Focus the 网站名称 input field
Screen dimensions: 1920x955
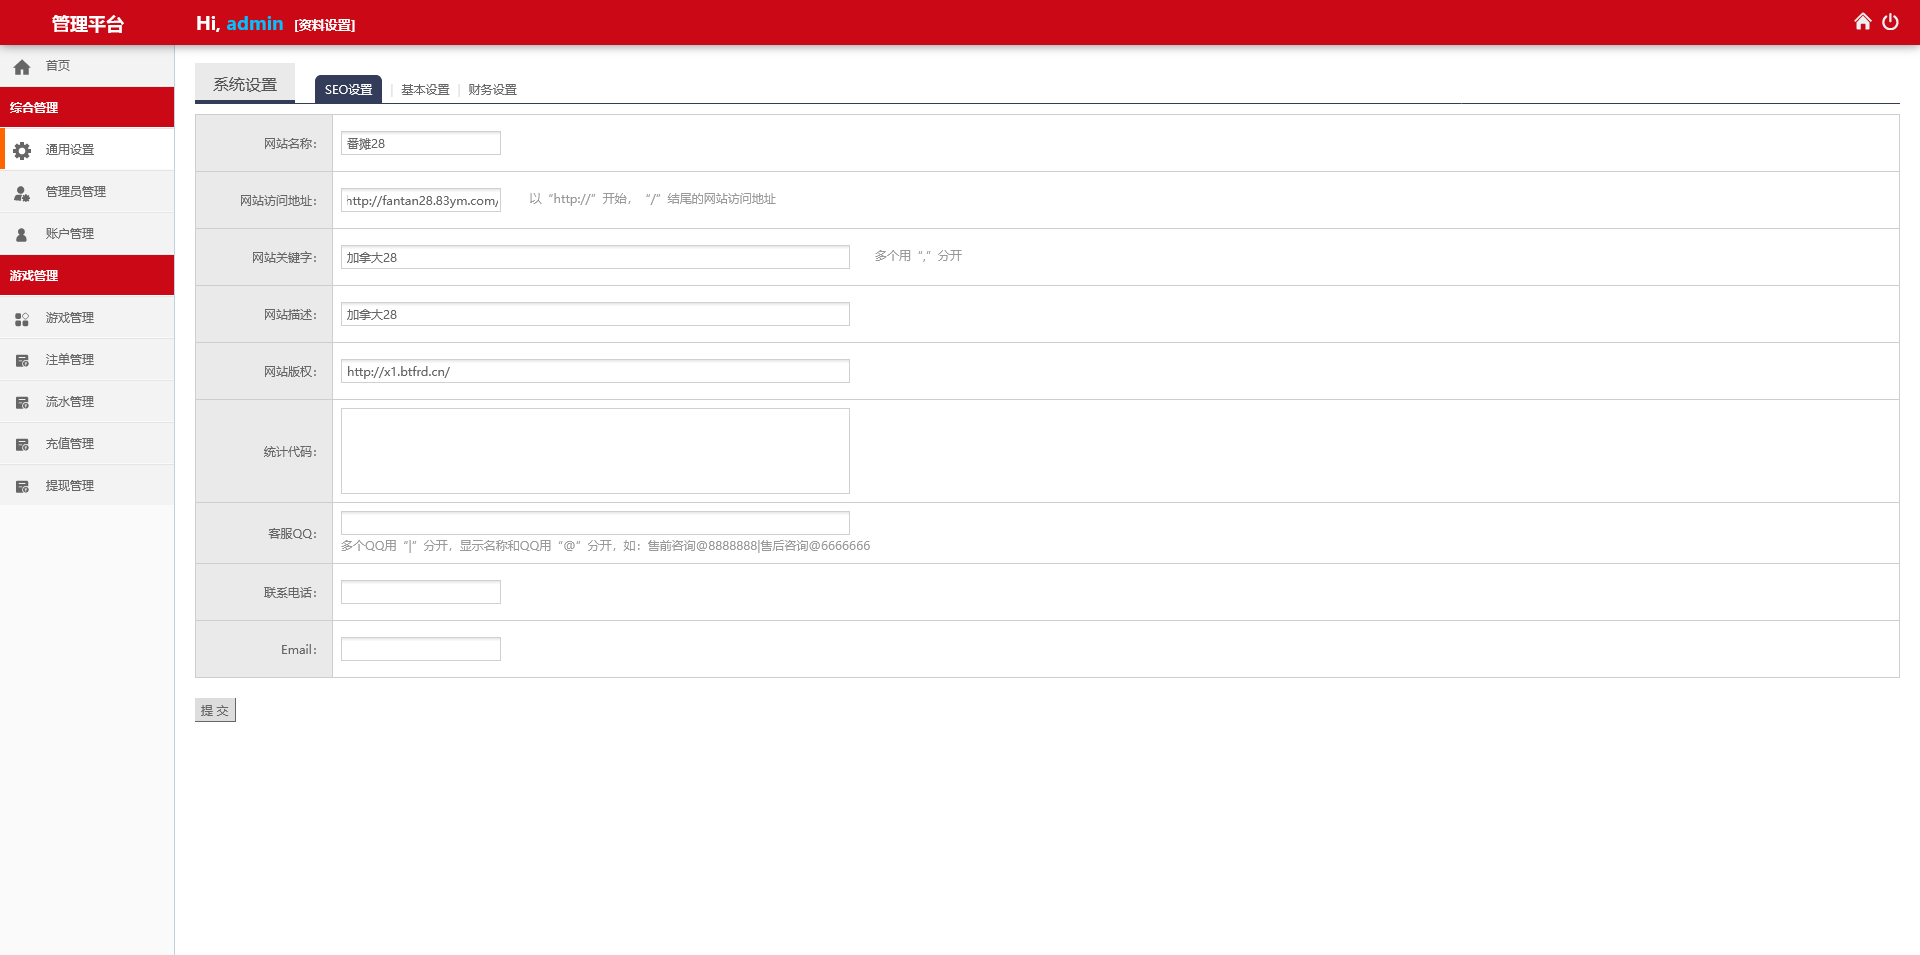pyautogui.click(x=421, y=143)
